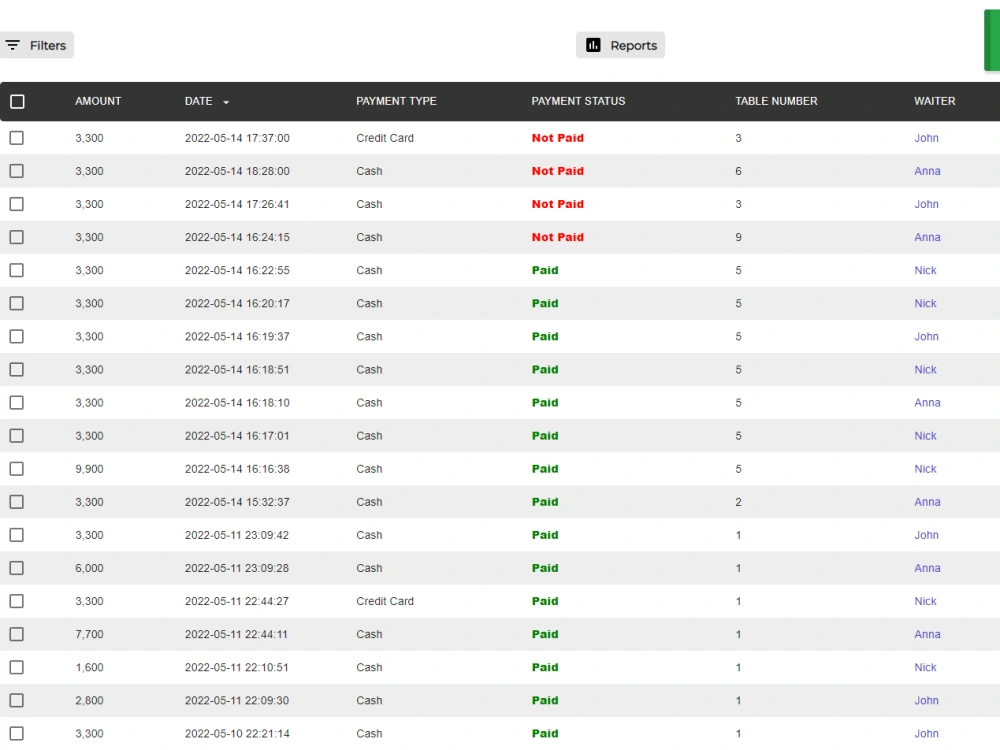
Task: Check the row dated 2022-05-14 17:37:00
Action: coord(17,138)
